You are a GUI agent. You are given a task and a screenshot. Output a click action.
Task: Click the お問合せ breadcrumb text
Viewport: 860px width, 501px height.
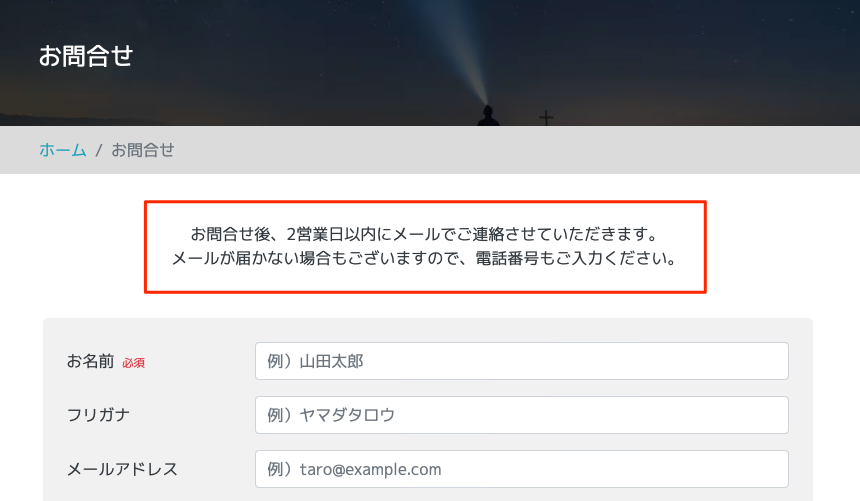pos(142,150)
